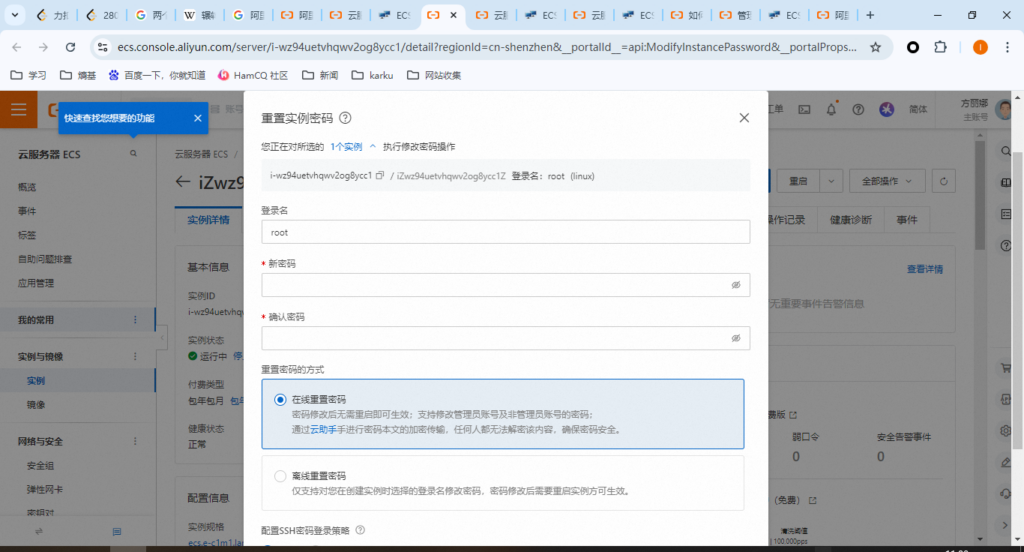Viewport: 1024px width, 552px height.
Task: Open the Cloud Shell terminal icon
Action: click(x=803, y=109)
